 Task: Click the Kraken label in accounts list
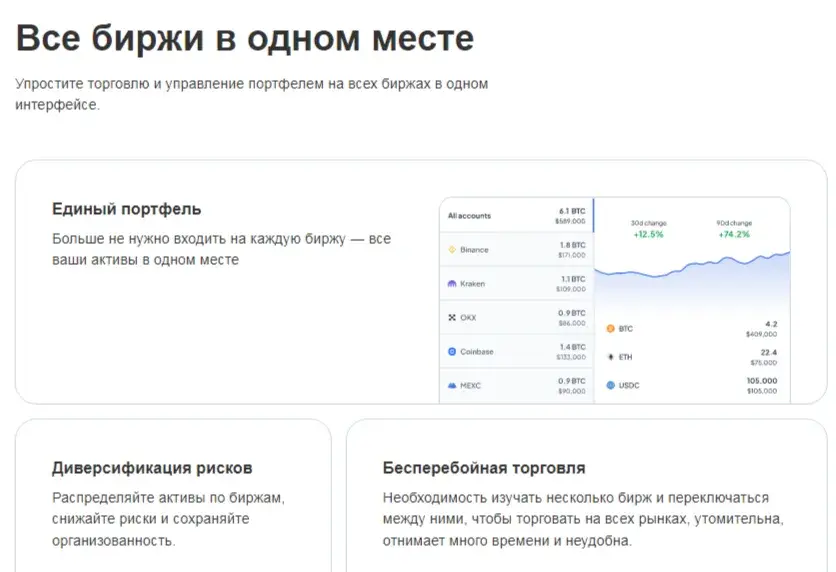472,284
